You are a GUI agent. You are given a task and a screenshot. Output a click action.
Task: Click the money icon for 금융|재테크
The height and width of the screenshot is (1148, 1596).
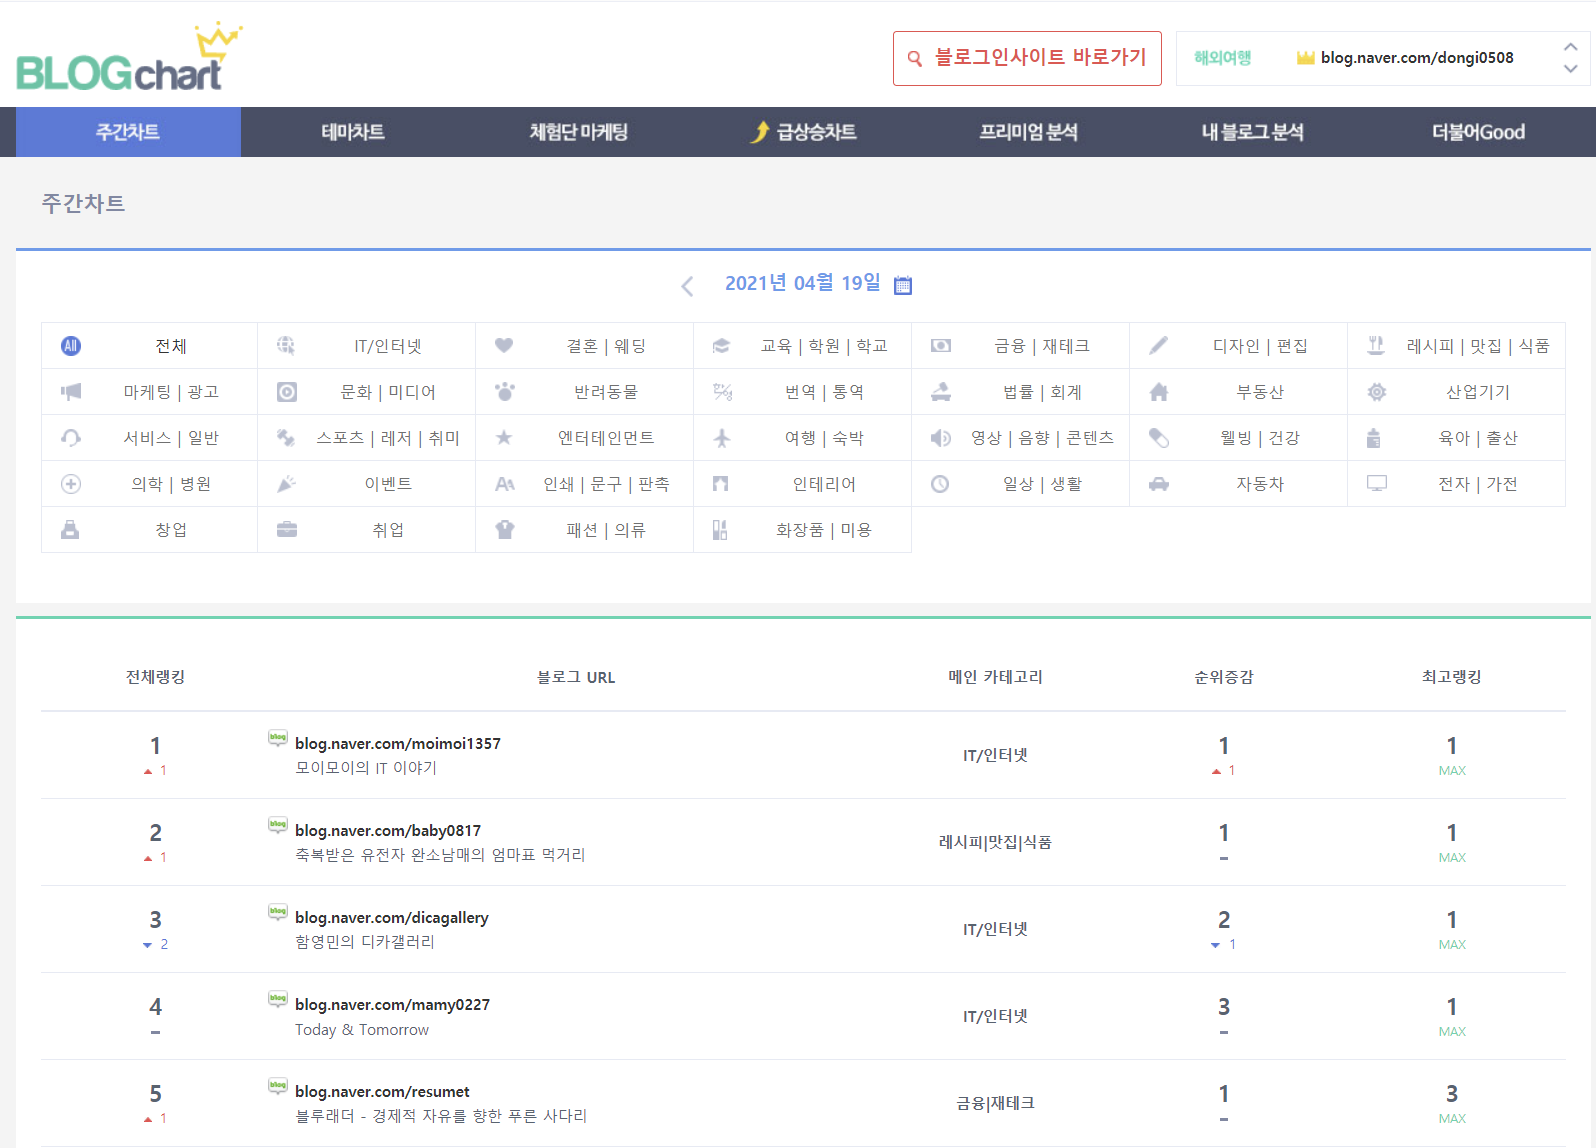pos(941,346)
